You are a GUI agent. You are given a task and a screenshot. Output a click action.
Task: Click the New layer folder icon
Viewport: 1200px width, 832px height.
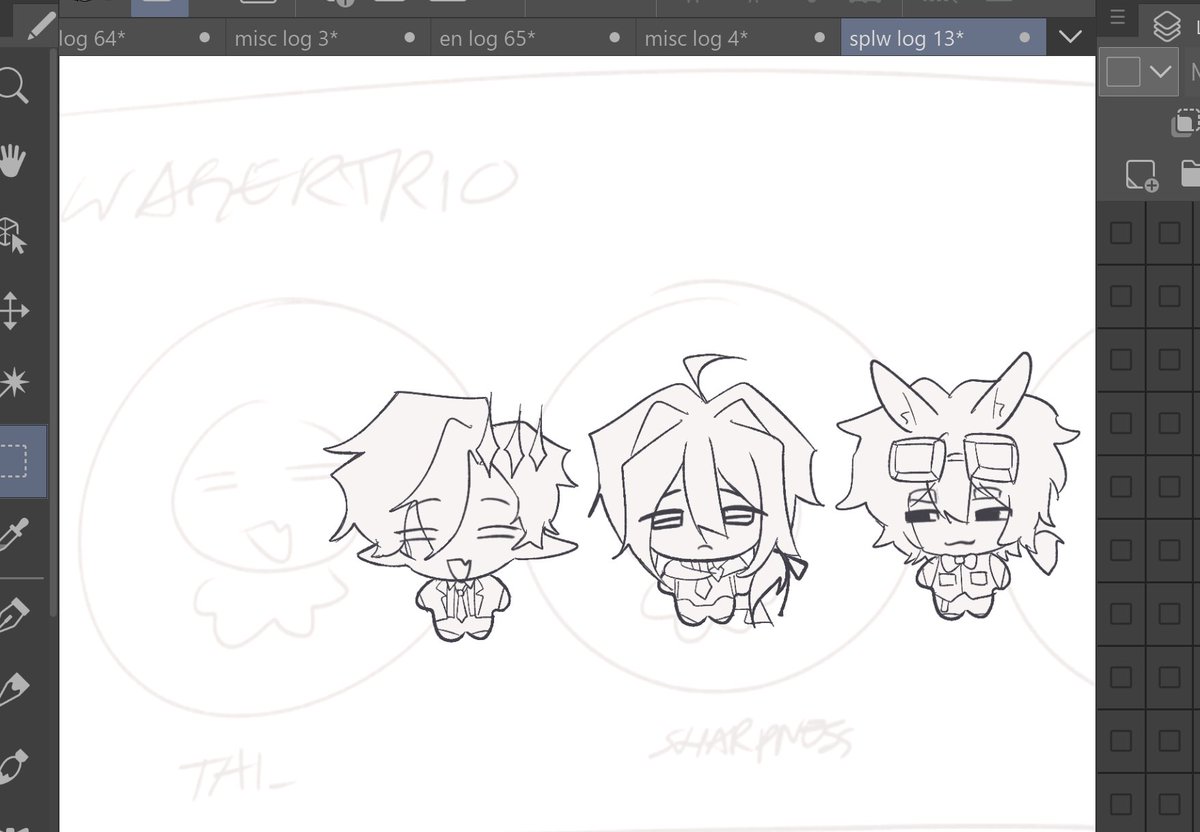(x=1190, y=174)
